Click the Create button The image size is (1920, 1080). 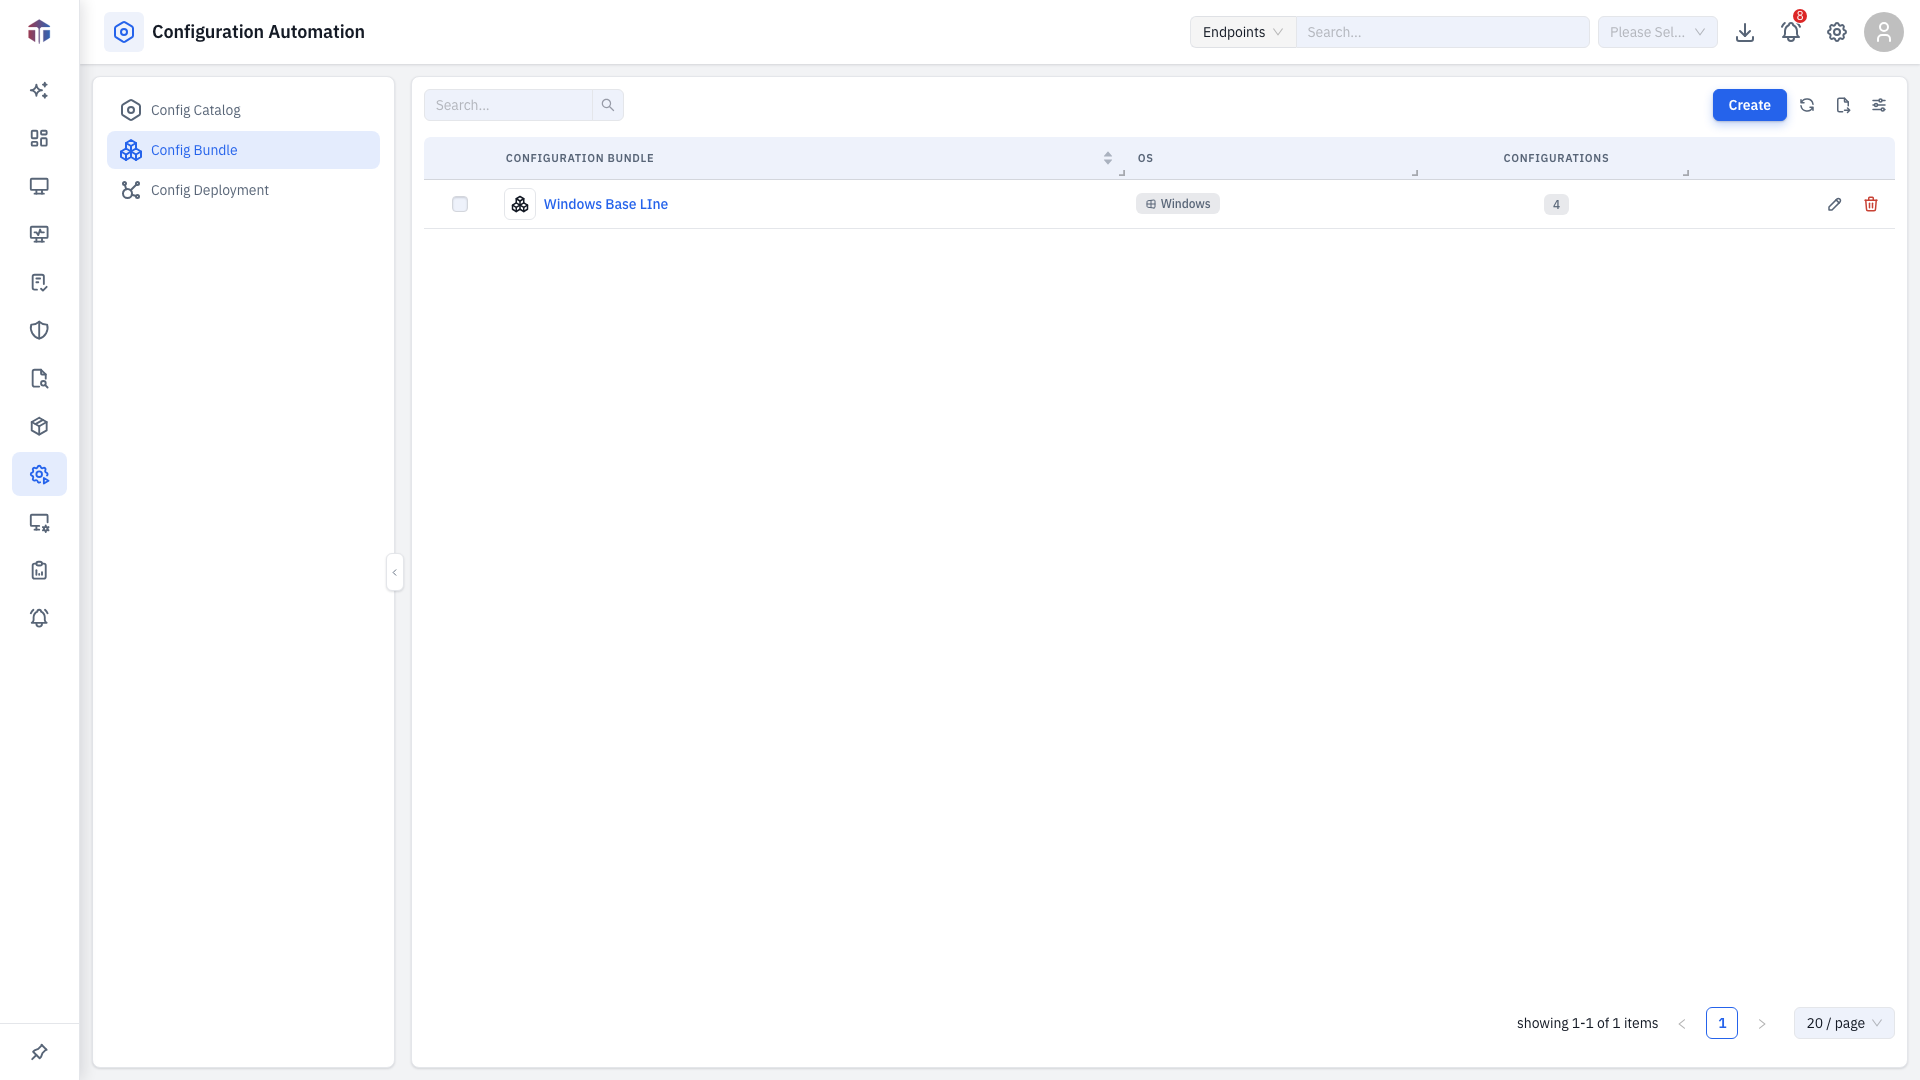tap(1749, 105)
